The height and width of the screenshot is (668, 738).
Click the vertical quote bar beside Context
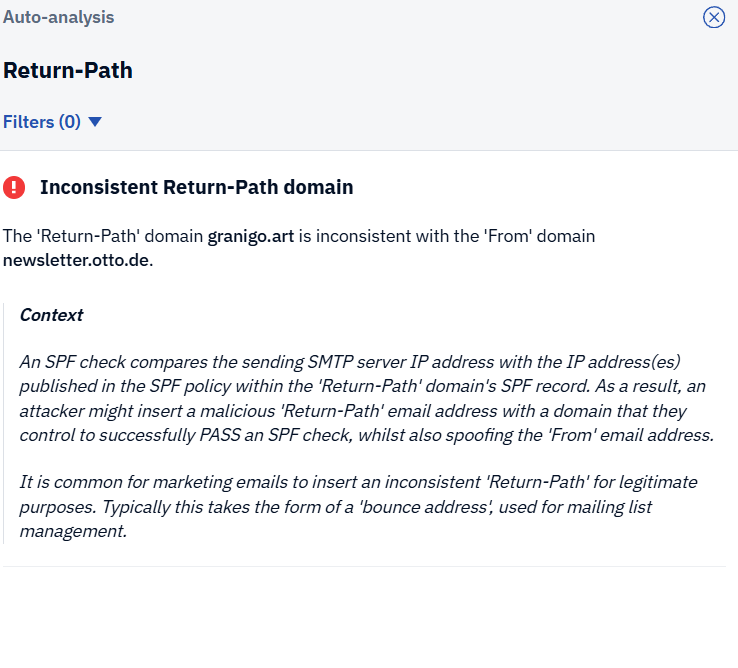(x=4, y=423)
